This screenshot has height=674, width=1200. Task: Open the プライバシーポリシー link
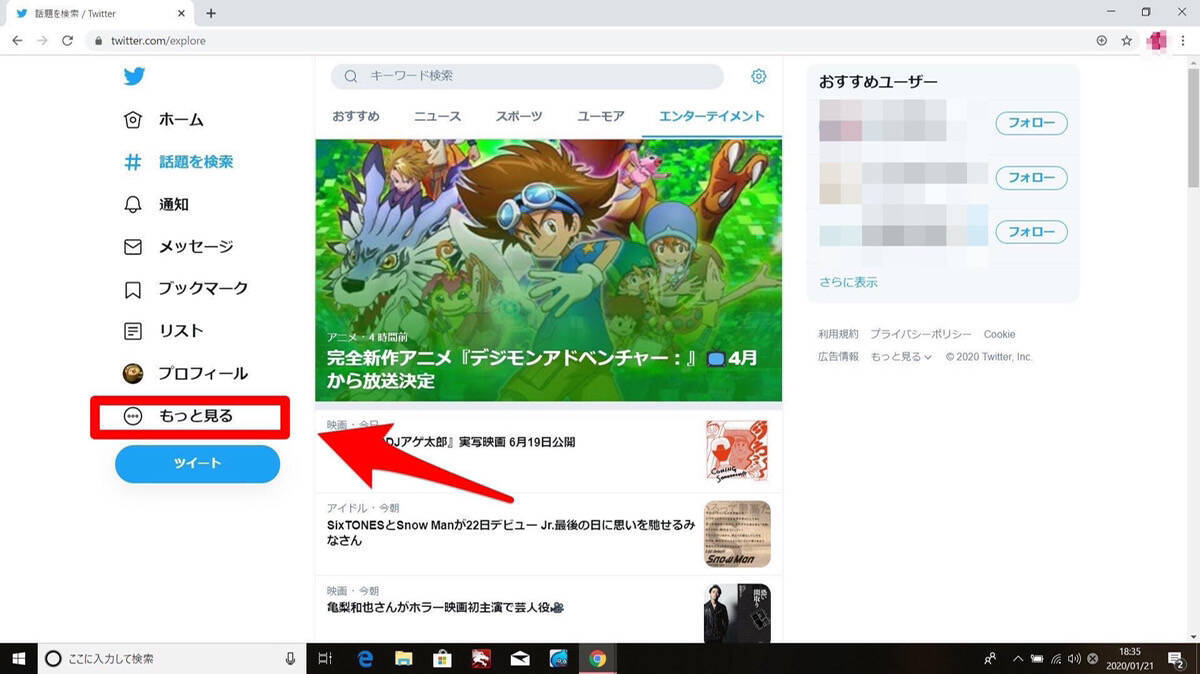click(x=920, y=334)
